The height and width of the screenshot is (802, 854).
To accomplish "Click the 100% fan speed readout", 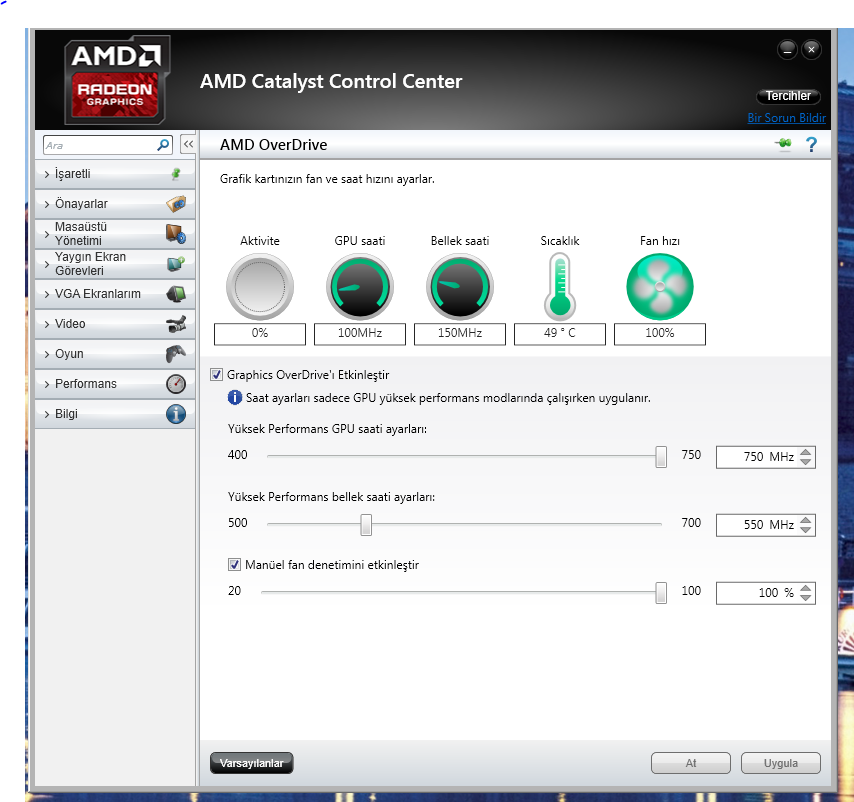I will (660, 334).
